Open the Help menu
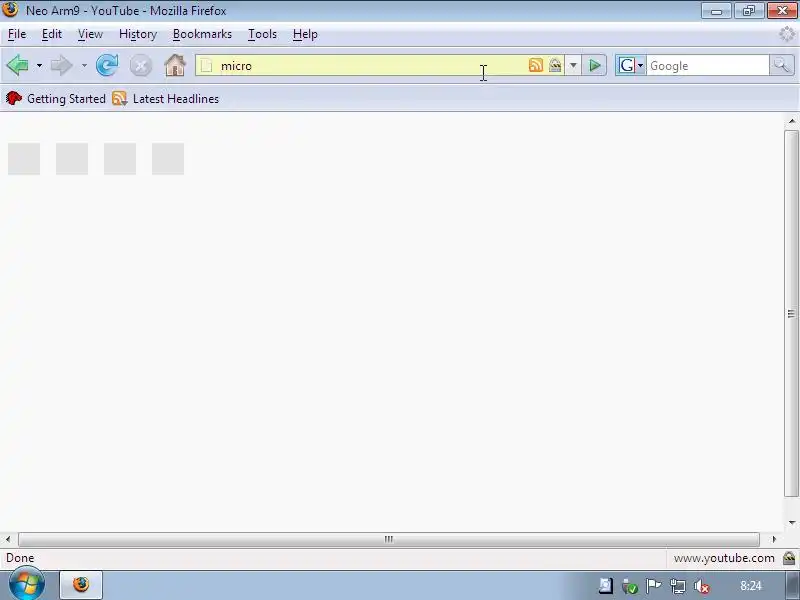The image size is (800, 600). [x=305, y=34]
